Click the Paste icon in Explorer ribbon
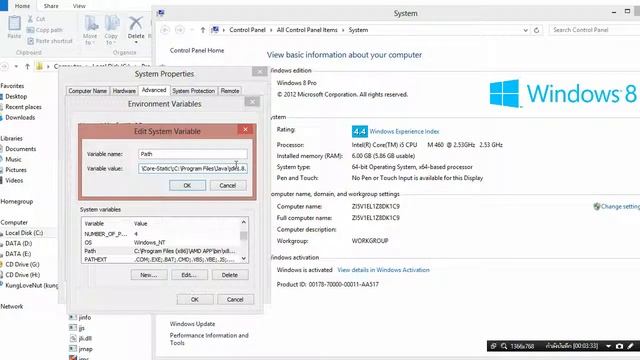 click(14, 23)
